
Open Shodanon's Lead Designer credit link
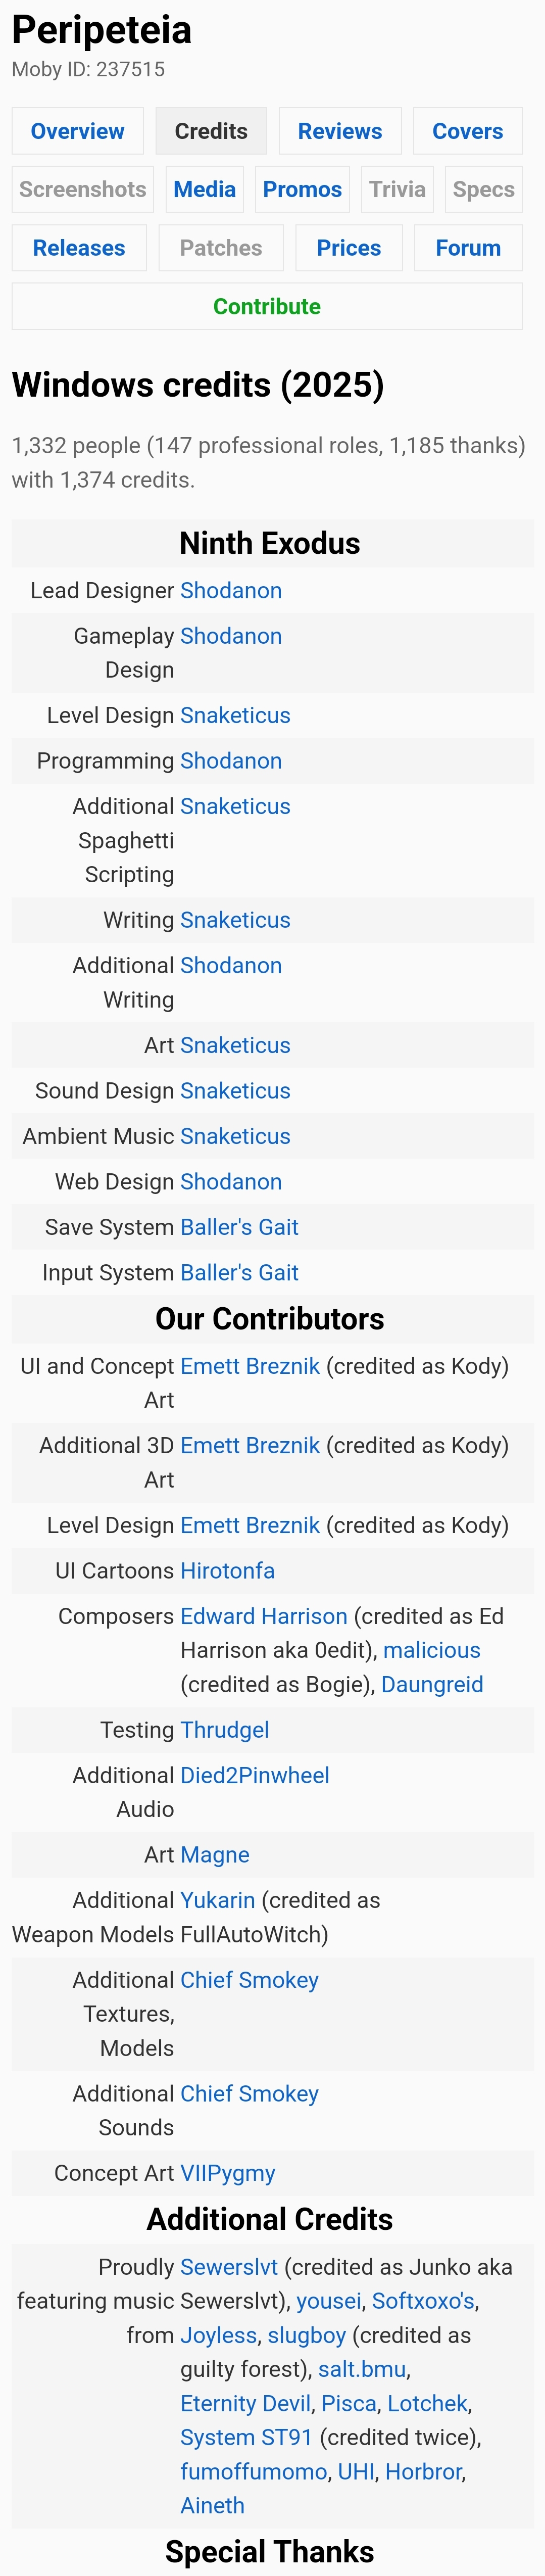pyautogui.click(x=231, y=590)
